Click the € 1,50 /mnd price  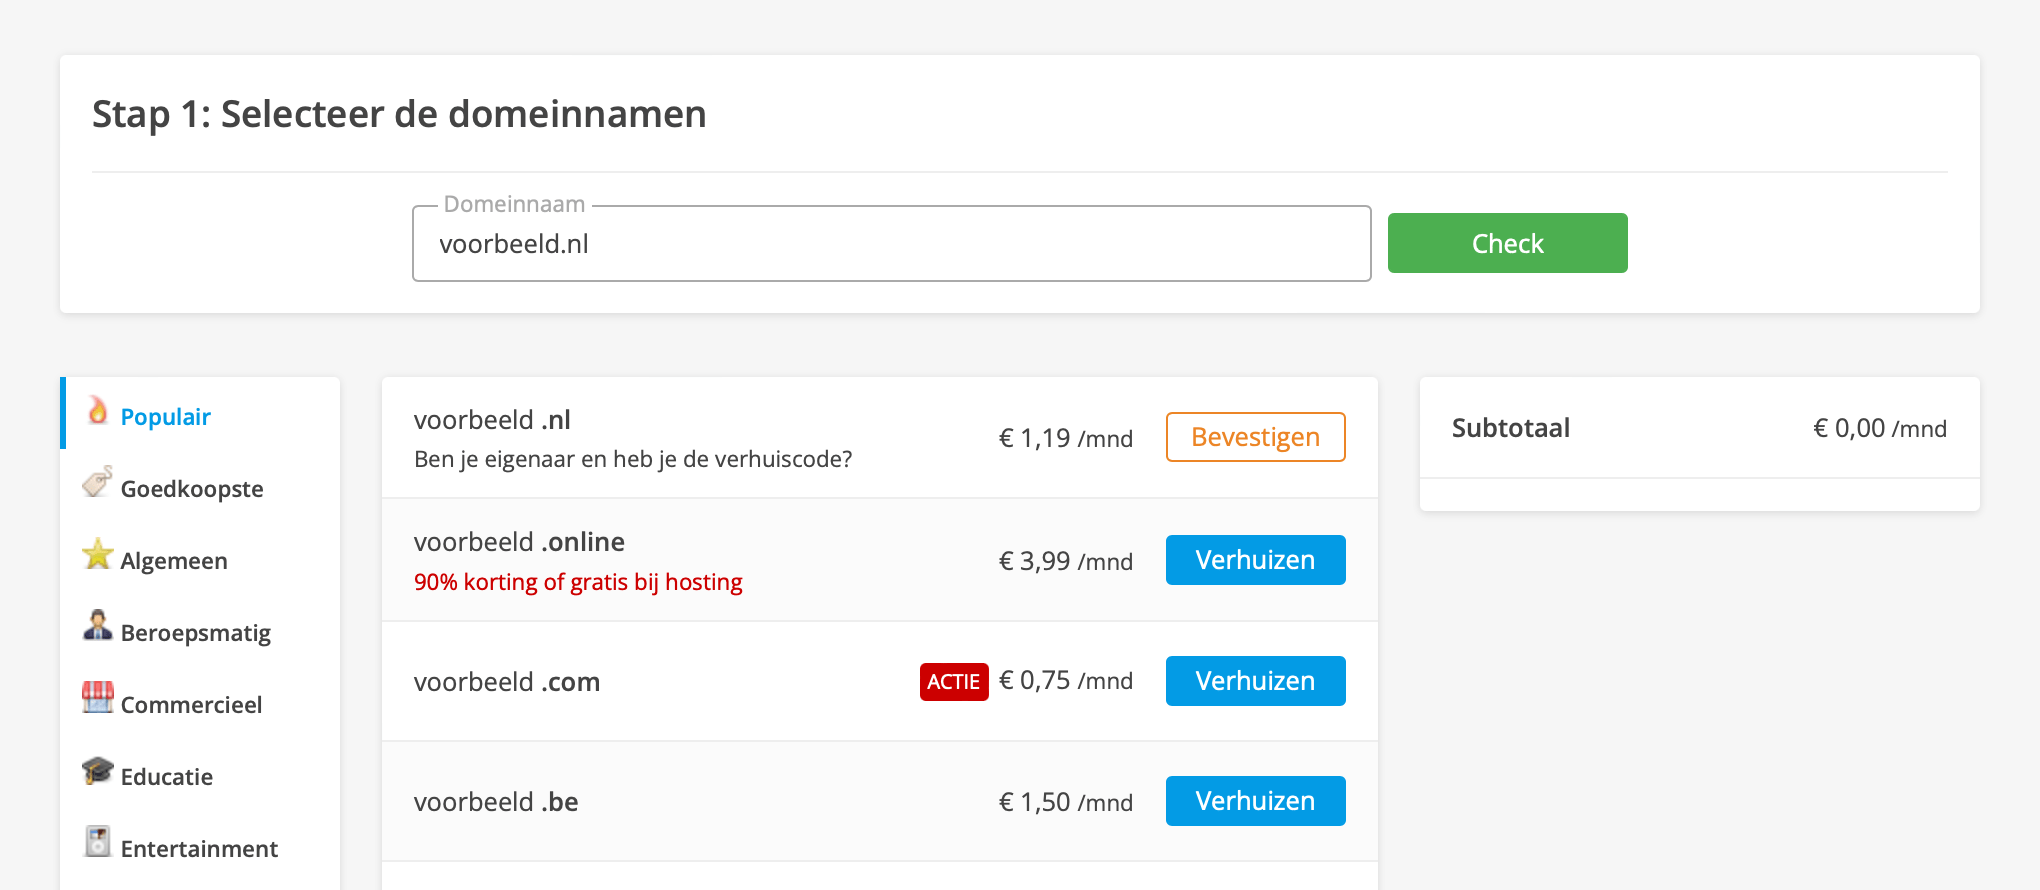coord(1066,802)
